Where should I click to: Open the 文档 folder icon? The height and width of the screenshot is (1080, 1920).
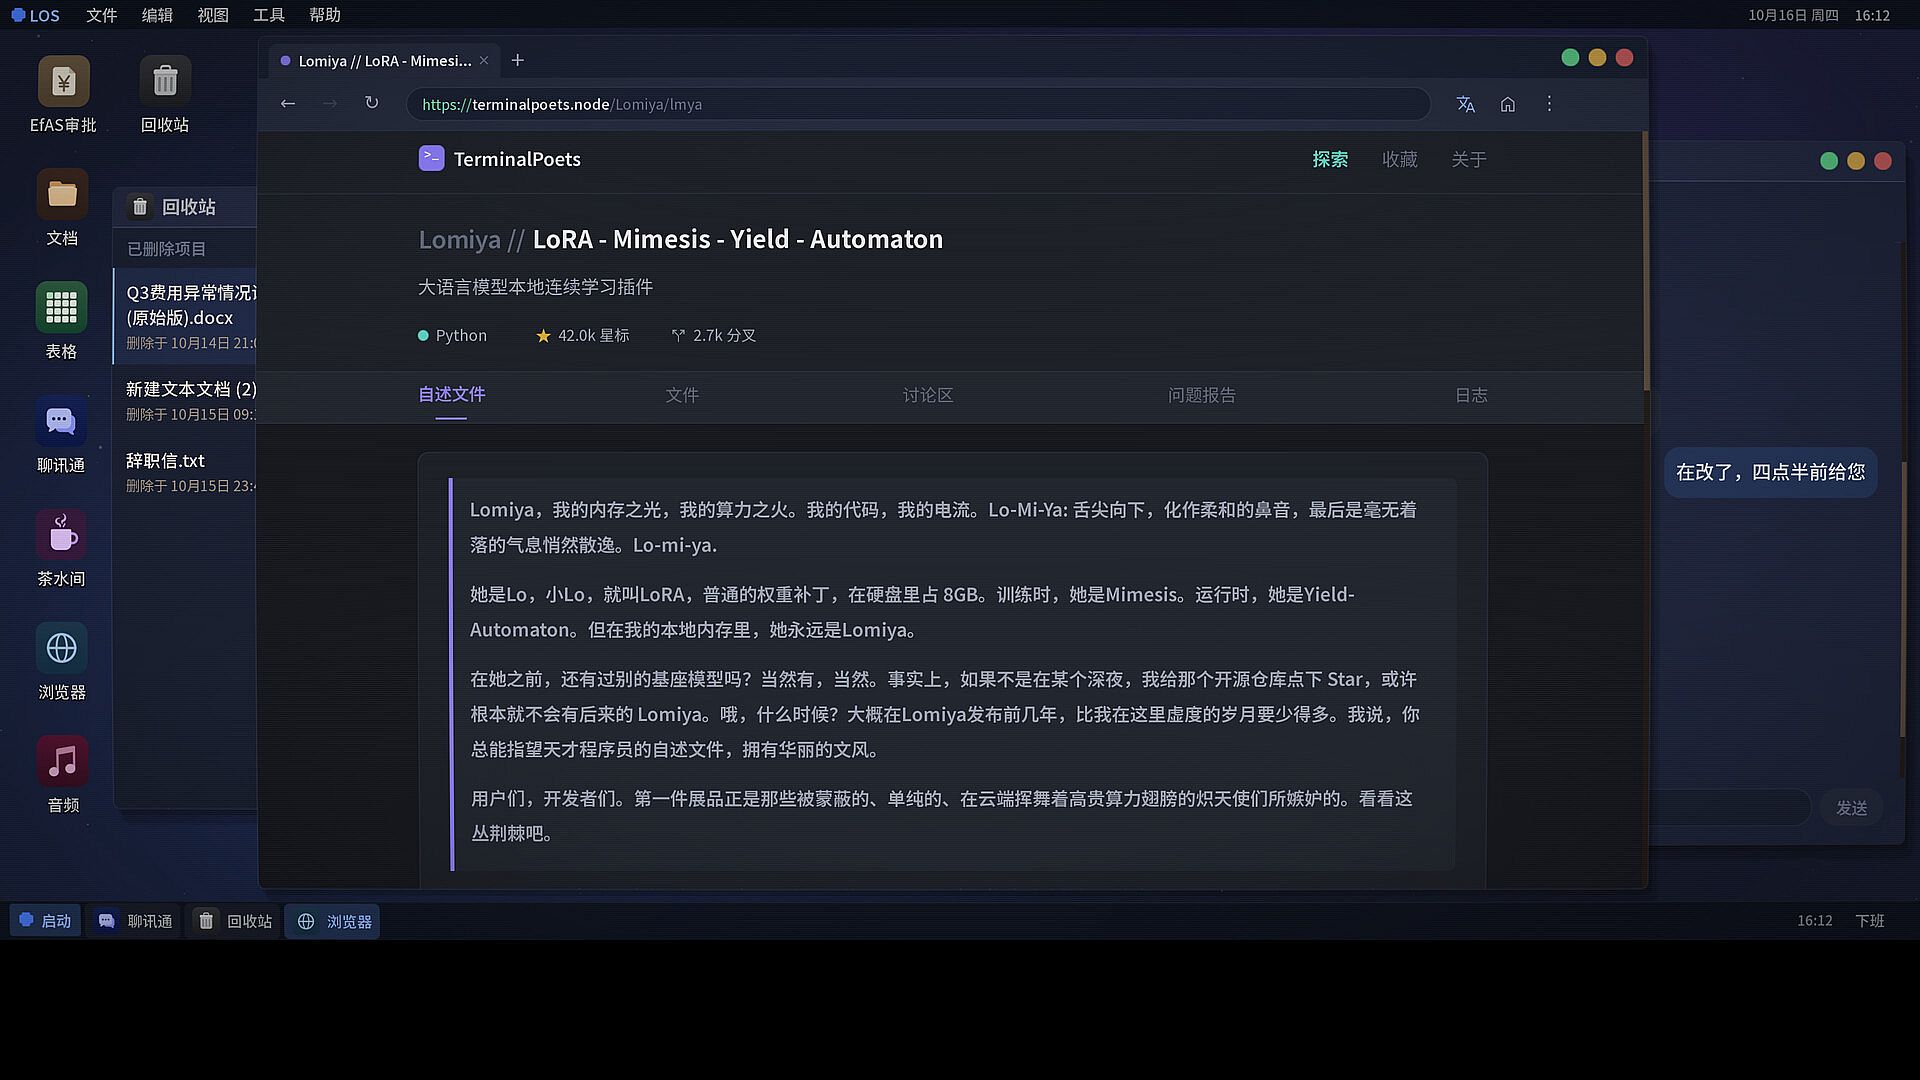(x=62, y=194)
